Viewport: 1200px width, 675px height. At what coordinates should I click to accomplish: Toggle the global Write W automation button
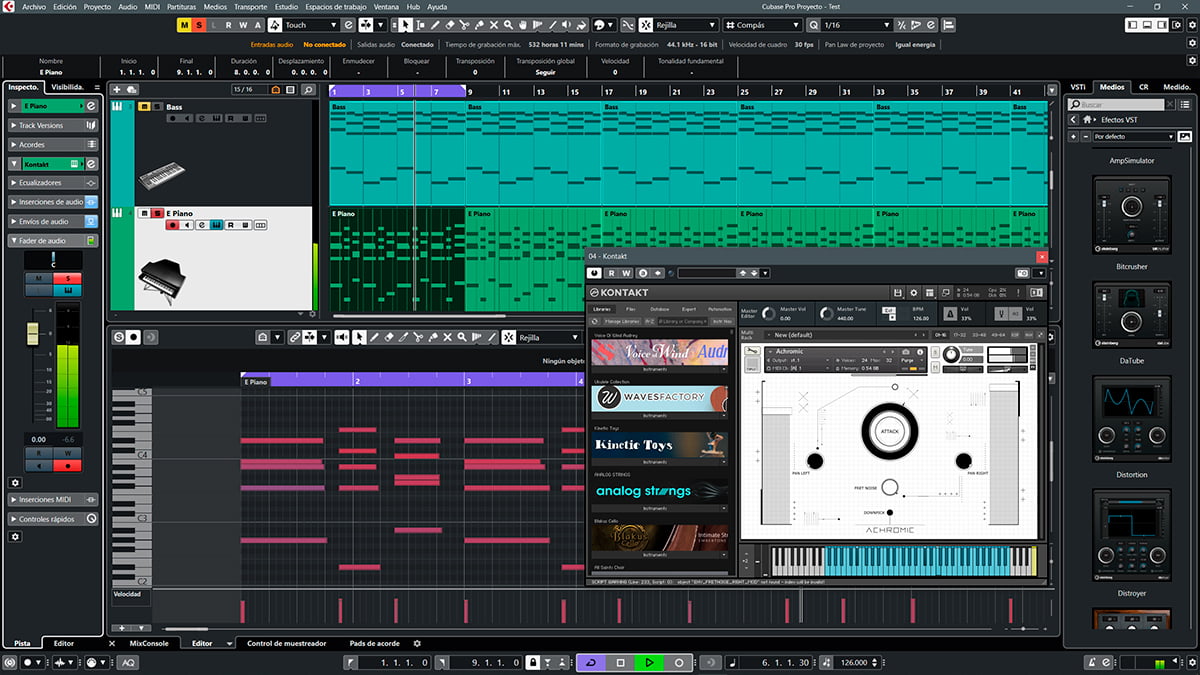(x=243, y=24)
